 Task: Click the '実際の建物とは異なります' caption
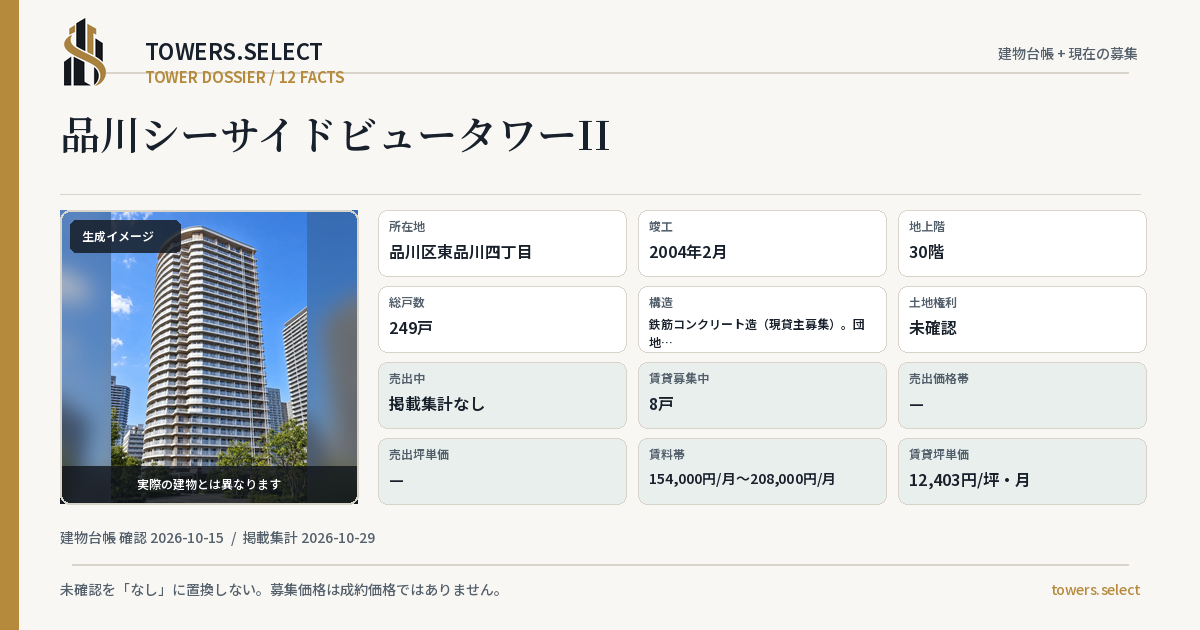point(209,484)
